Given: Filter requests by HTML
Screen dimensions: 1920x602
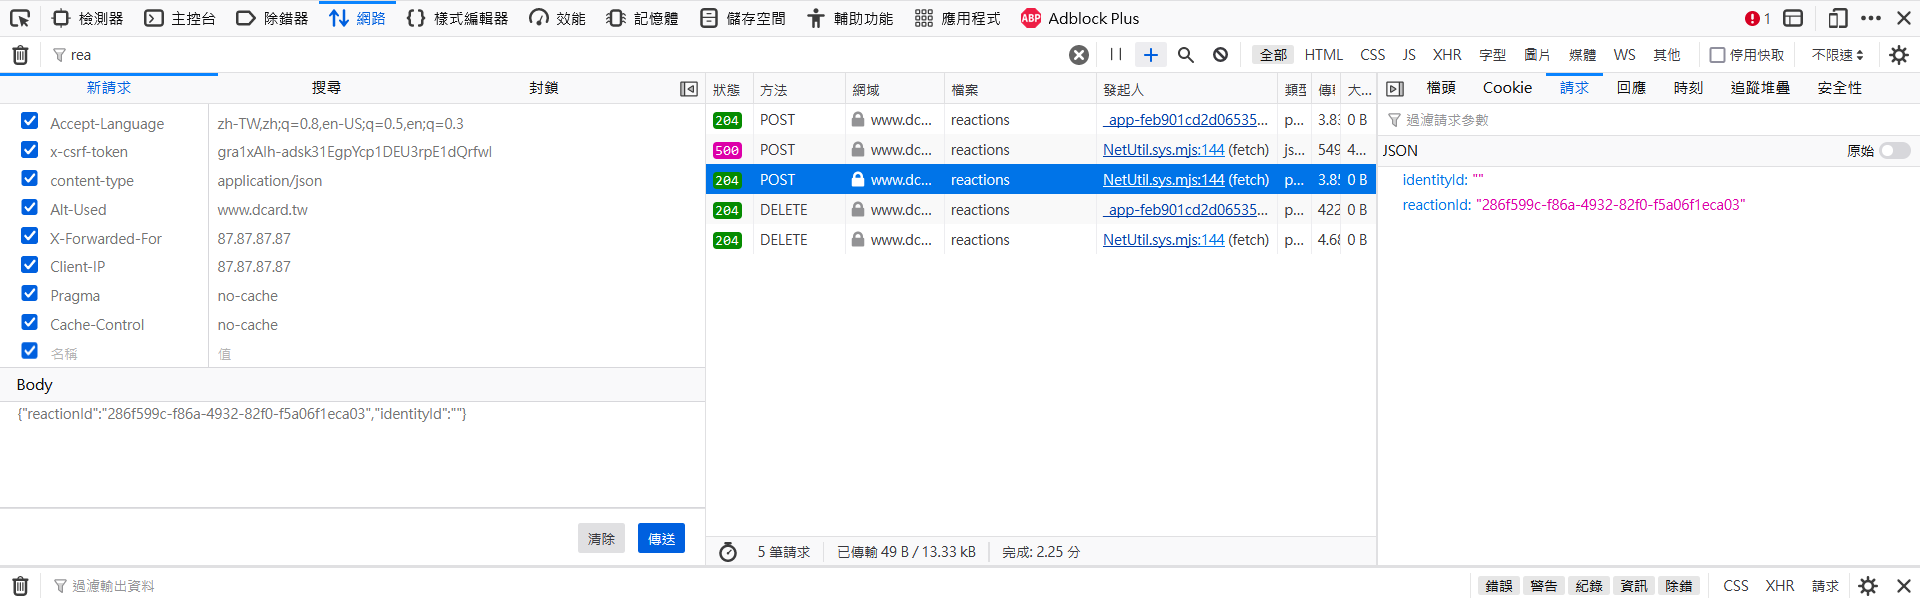Looking at the screenshot, I should coord(1324,55).
